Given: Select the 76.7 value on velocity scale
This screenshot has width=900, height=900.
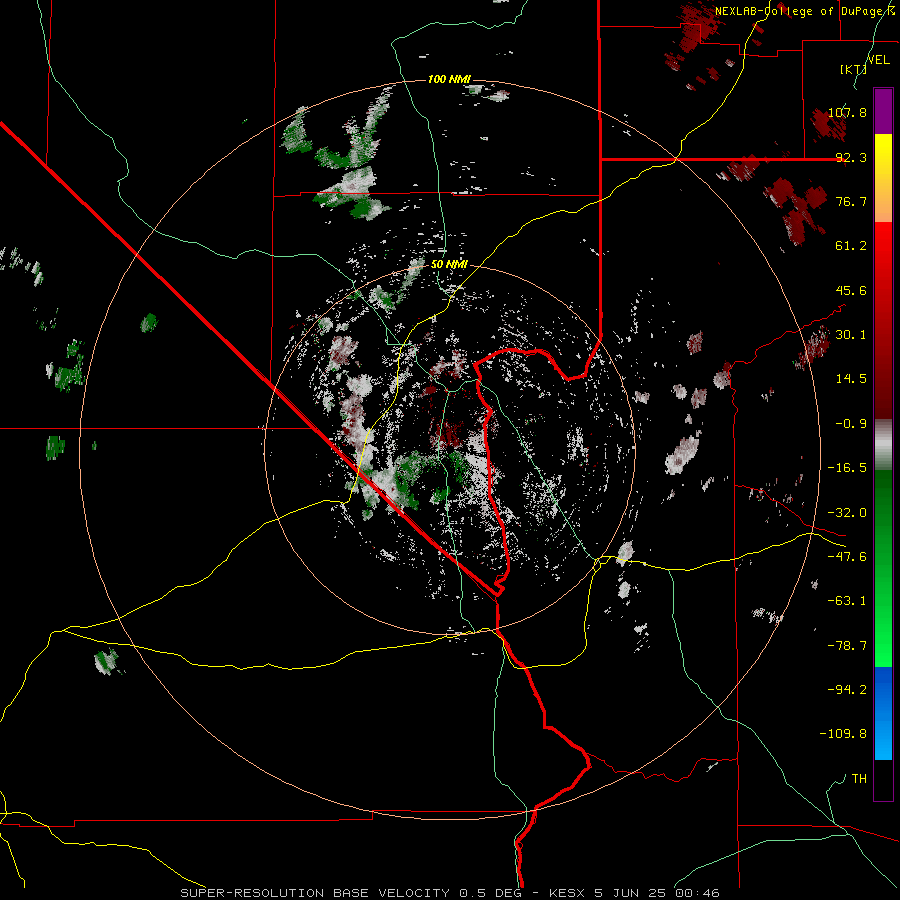Looking at the screenshot, I should click(x=851, y=201).
